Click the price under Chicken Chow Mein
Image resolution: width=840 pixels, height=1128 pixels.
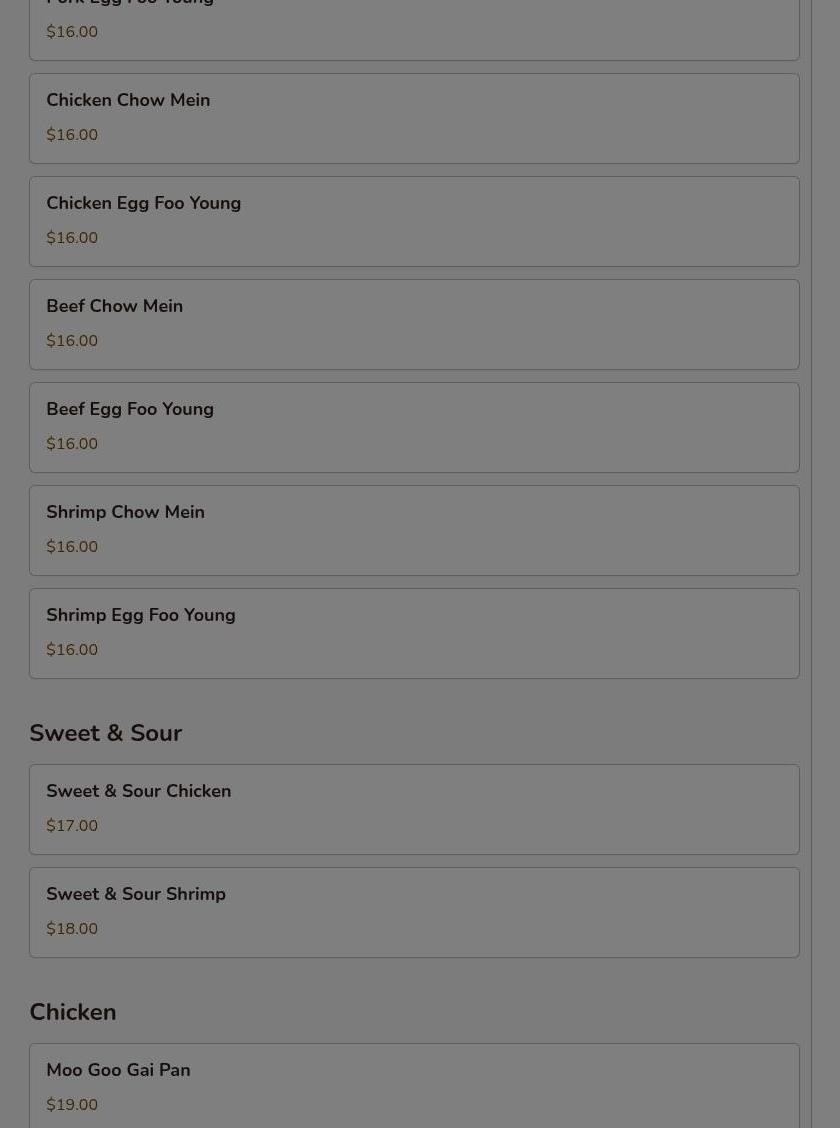click(72, 135)
